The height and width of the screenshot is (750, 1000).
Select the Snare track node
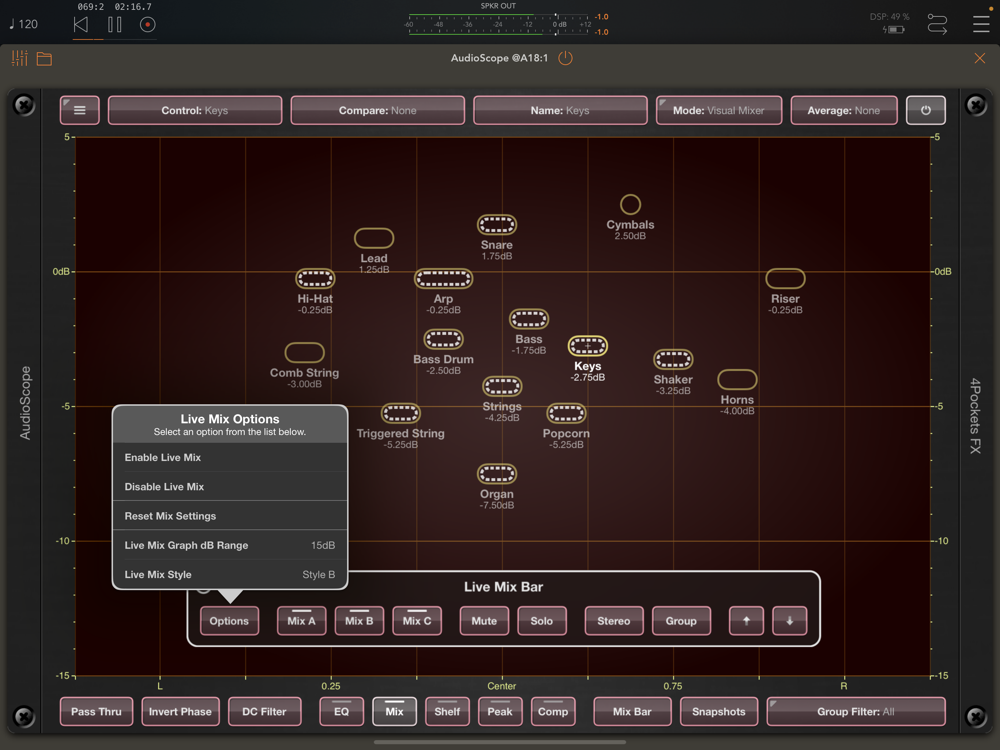[497, 224]
